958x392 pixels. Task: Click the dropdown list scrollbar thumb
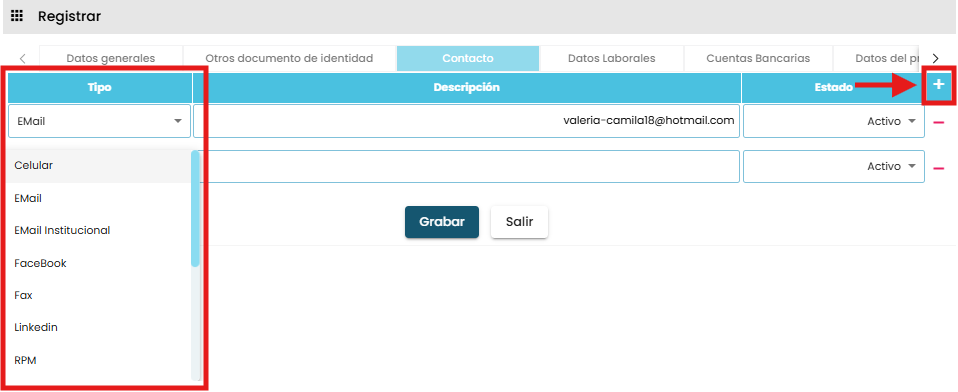tap(196, 208)
